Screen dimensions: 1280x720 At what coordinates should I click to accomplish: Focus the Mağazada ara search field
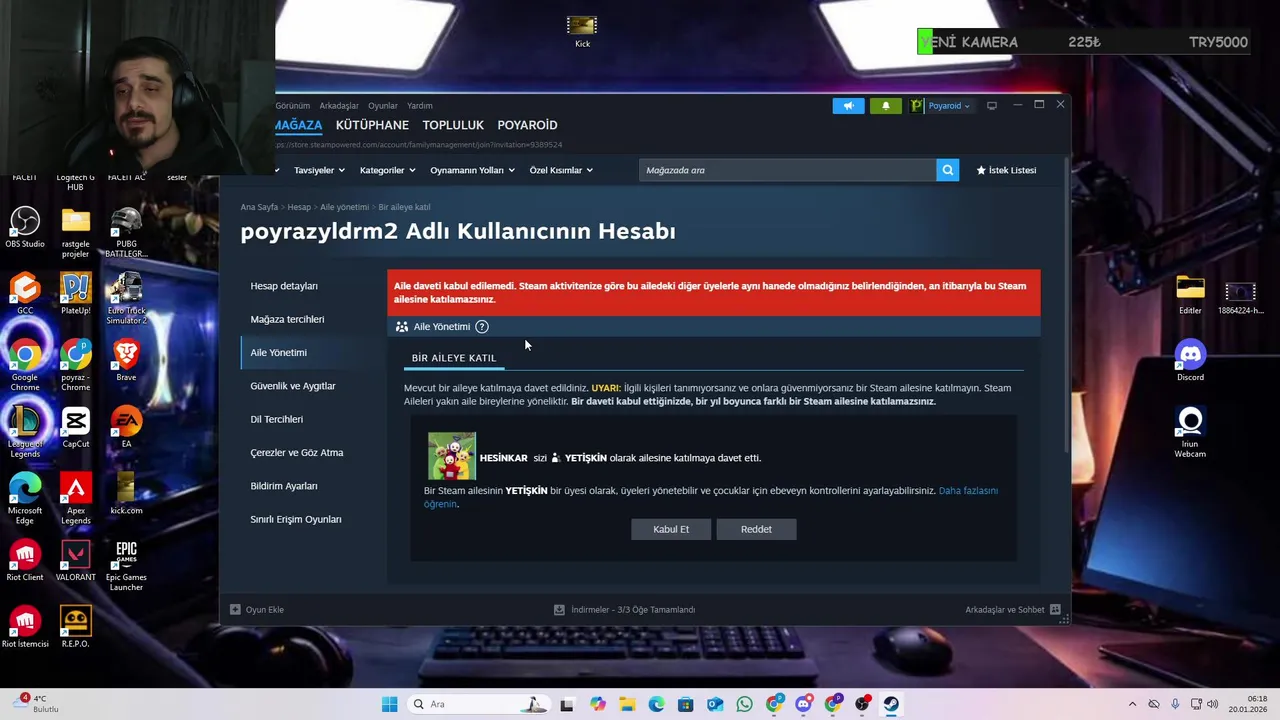(788, 170)
